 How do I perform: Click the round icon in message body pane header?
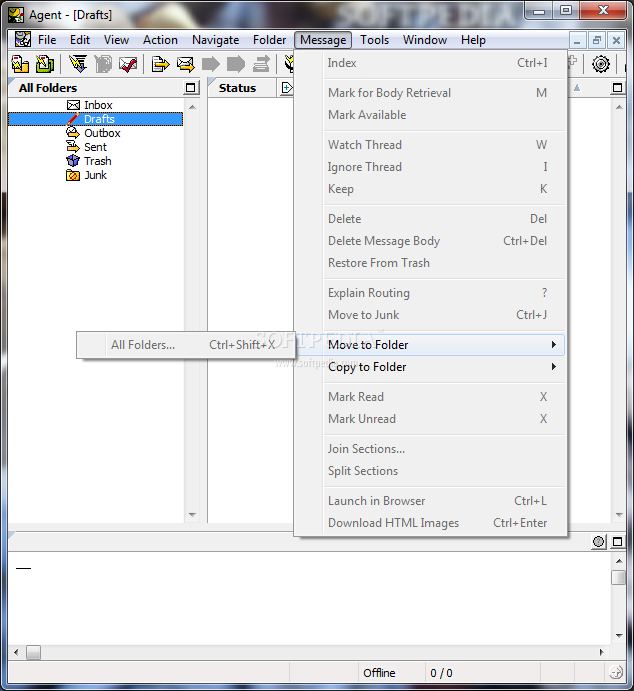tap(598, 542)
